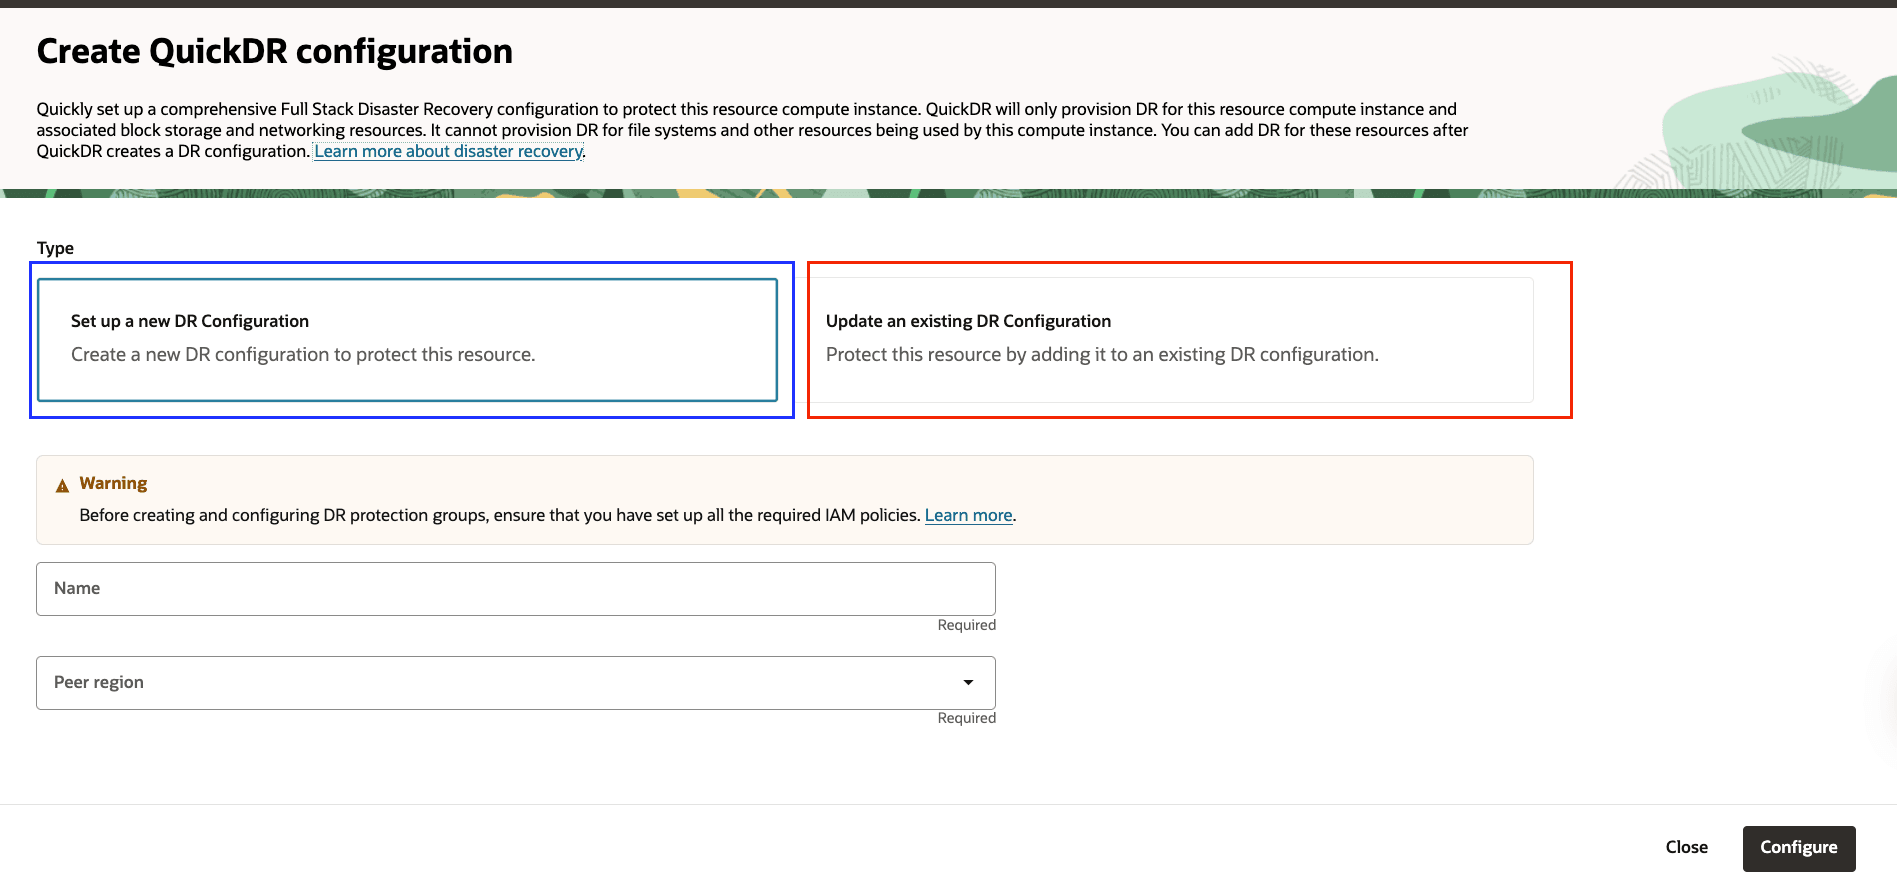1897x878 pixels.
Task: Open Learn more about disaster recovery link
Action: point(448,151)
